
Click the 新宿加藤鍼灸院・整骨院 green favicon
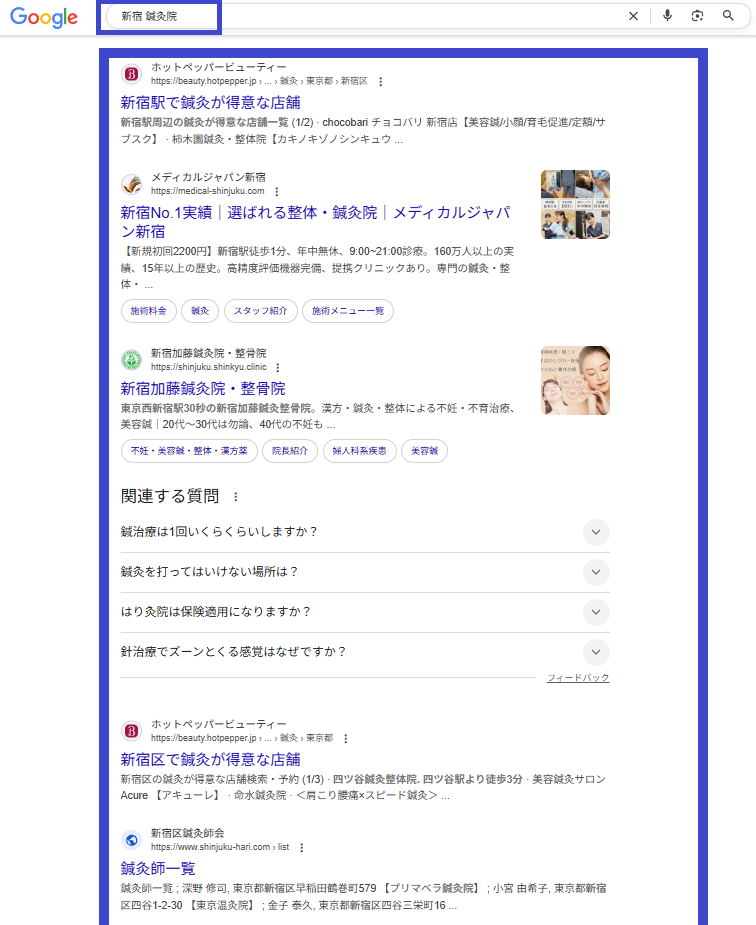(132, 360)
